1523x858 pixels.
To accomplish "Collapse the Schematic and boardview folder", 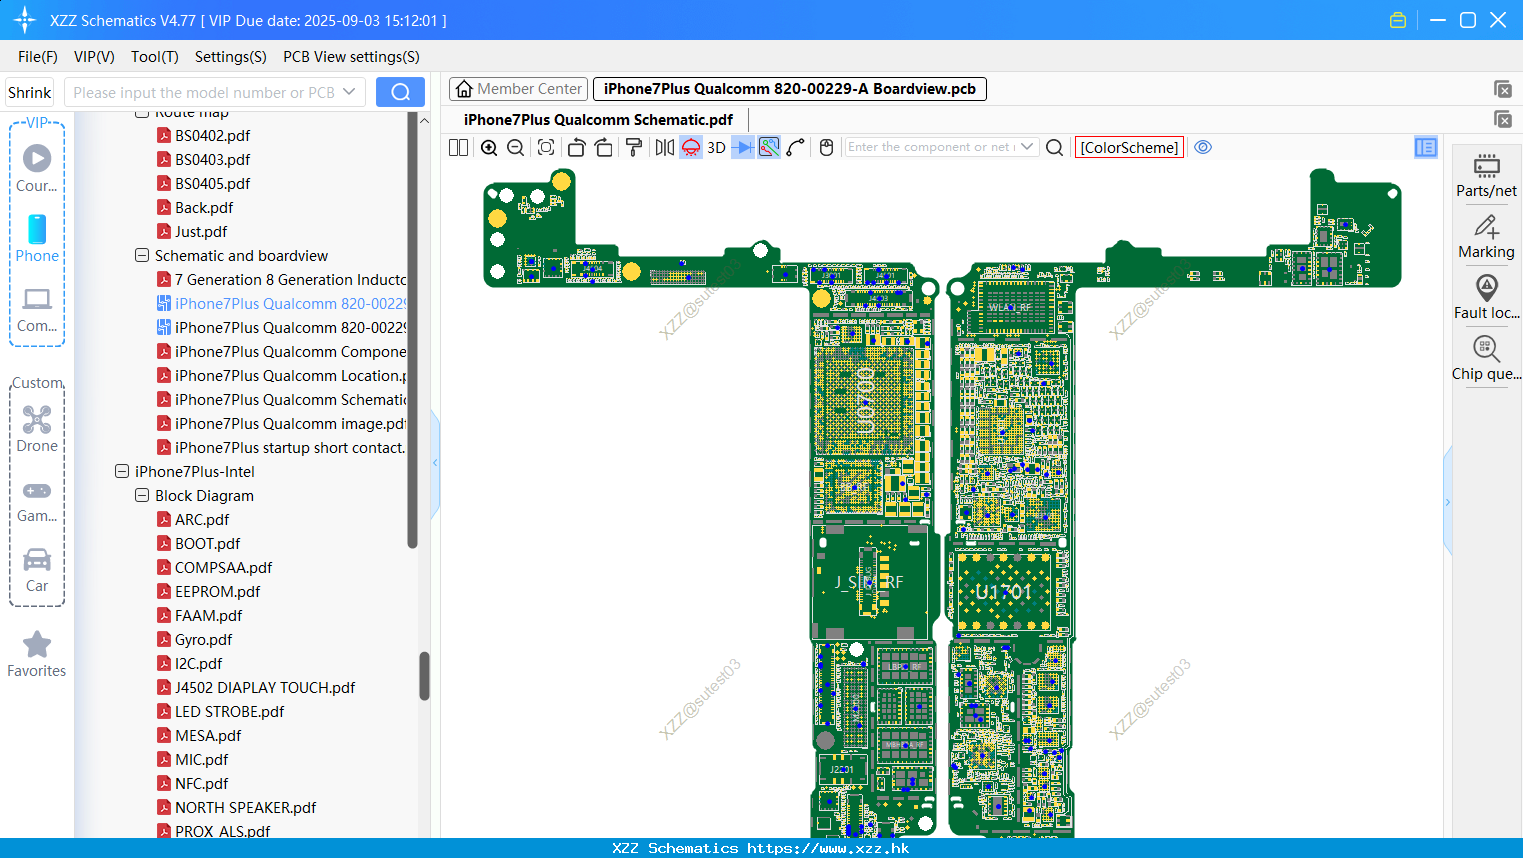I will coord(142,255).
